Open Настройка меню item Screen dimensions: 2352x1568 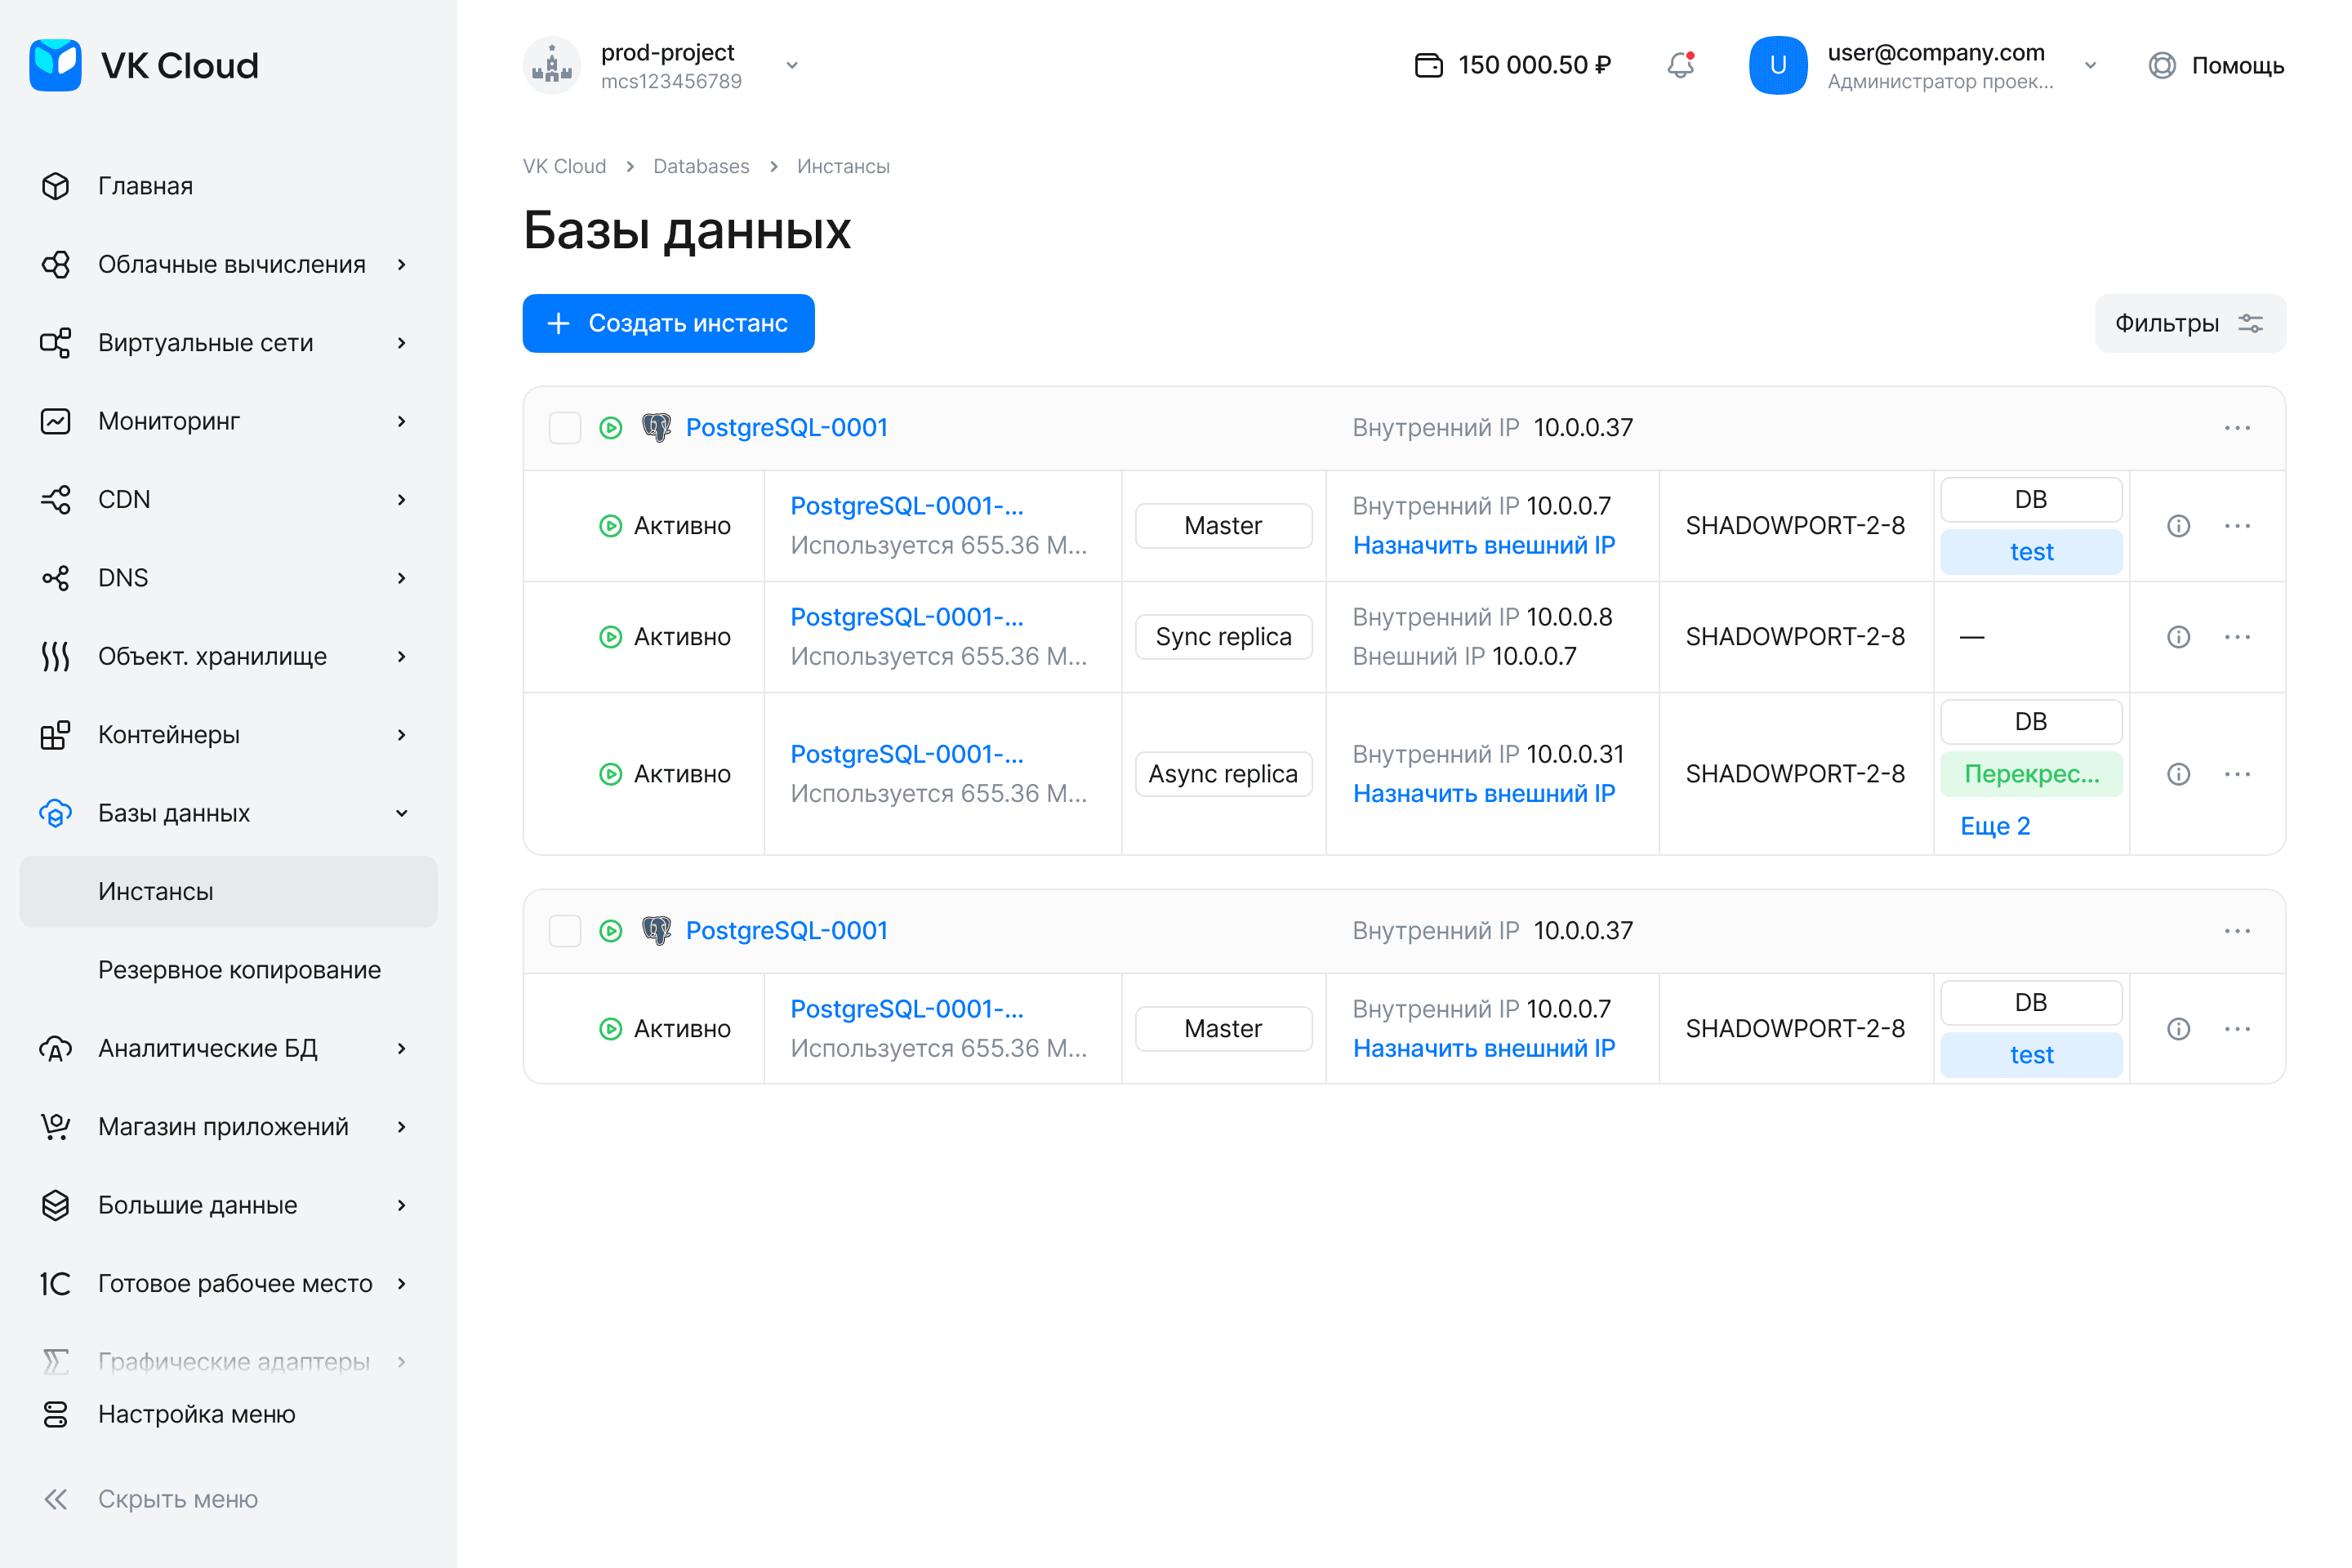pyautogui.click(x=228, y=1414)
